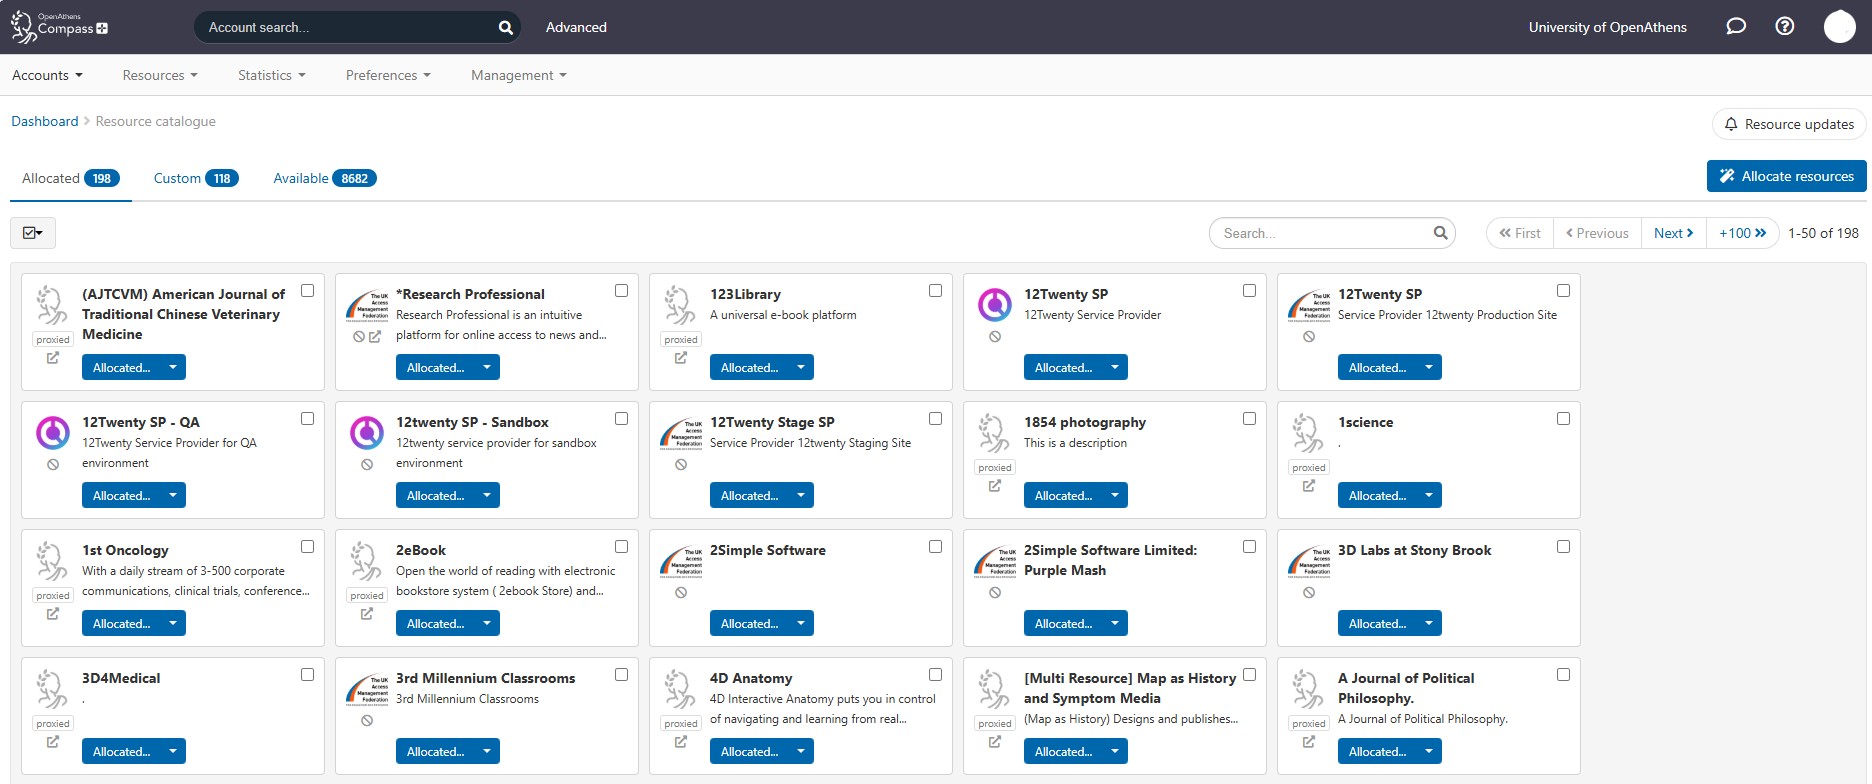Open the chat speech bubble icon
The image size is (1872, 784).
pyautogui.click(x=1736, y=27)
